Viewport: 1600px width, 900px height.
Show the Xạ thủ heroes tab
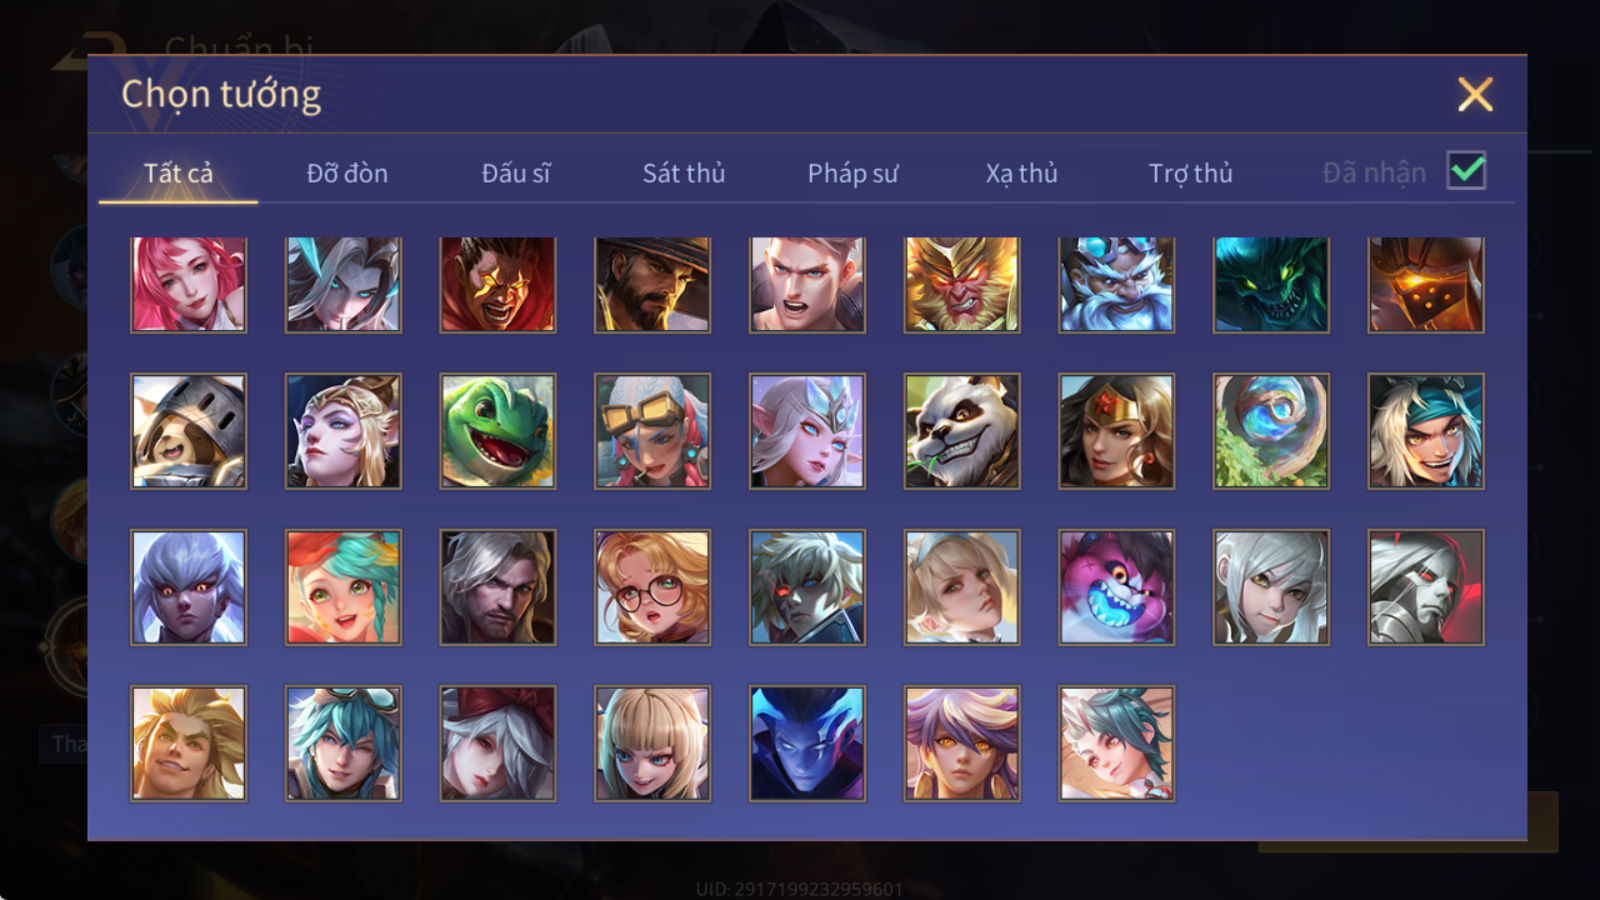click(x=1021, y=173)
